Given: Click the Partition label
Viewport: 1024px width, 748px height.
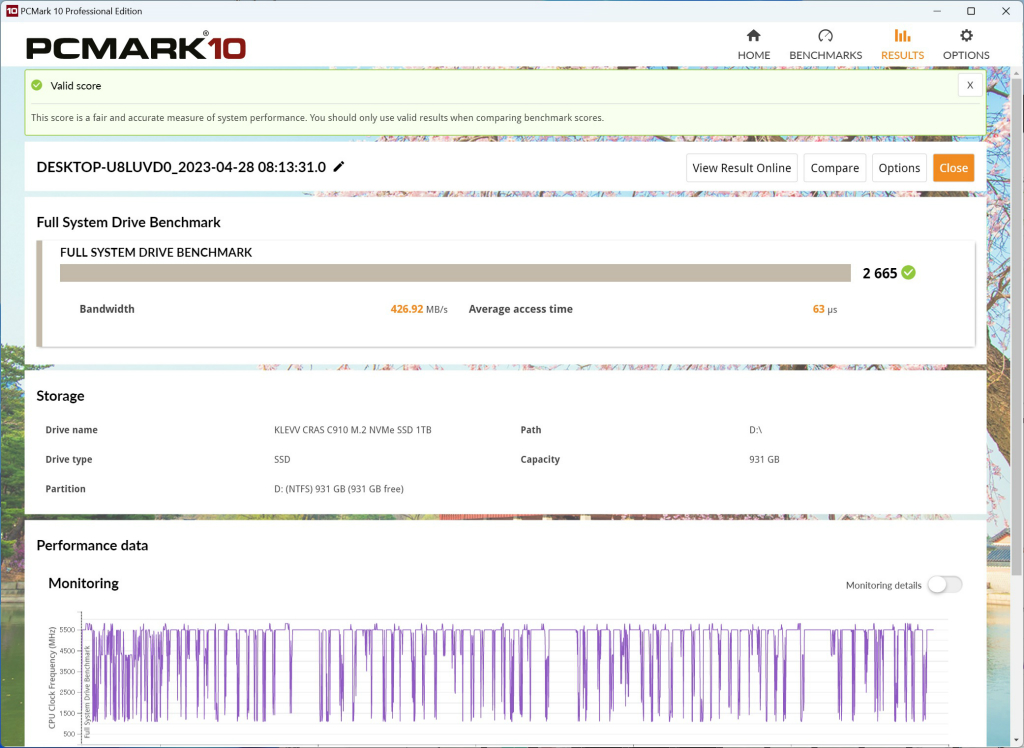Looking at the screenshot, I should pyautogui.click(x=65, y=489).
